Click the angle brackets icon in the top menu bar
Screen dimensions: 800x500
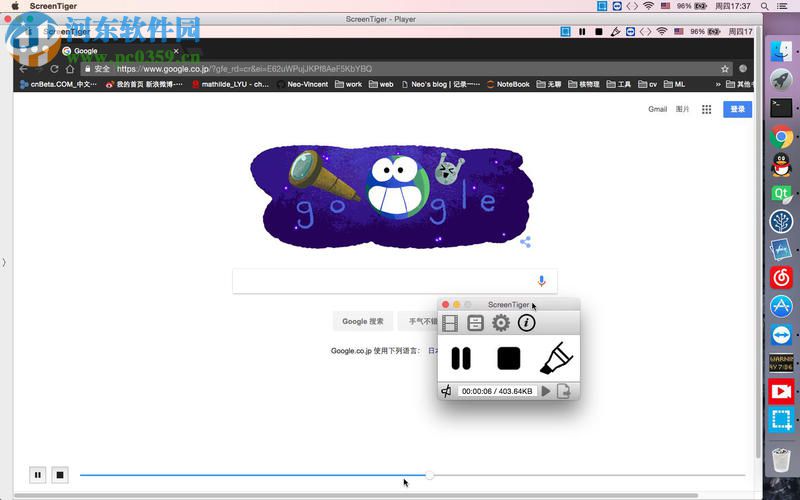pos(632,6)
